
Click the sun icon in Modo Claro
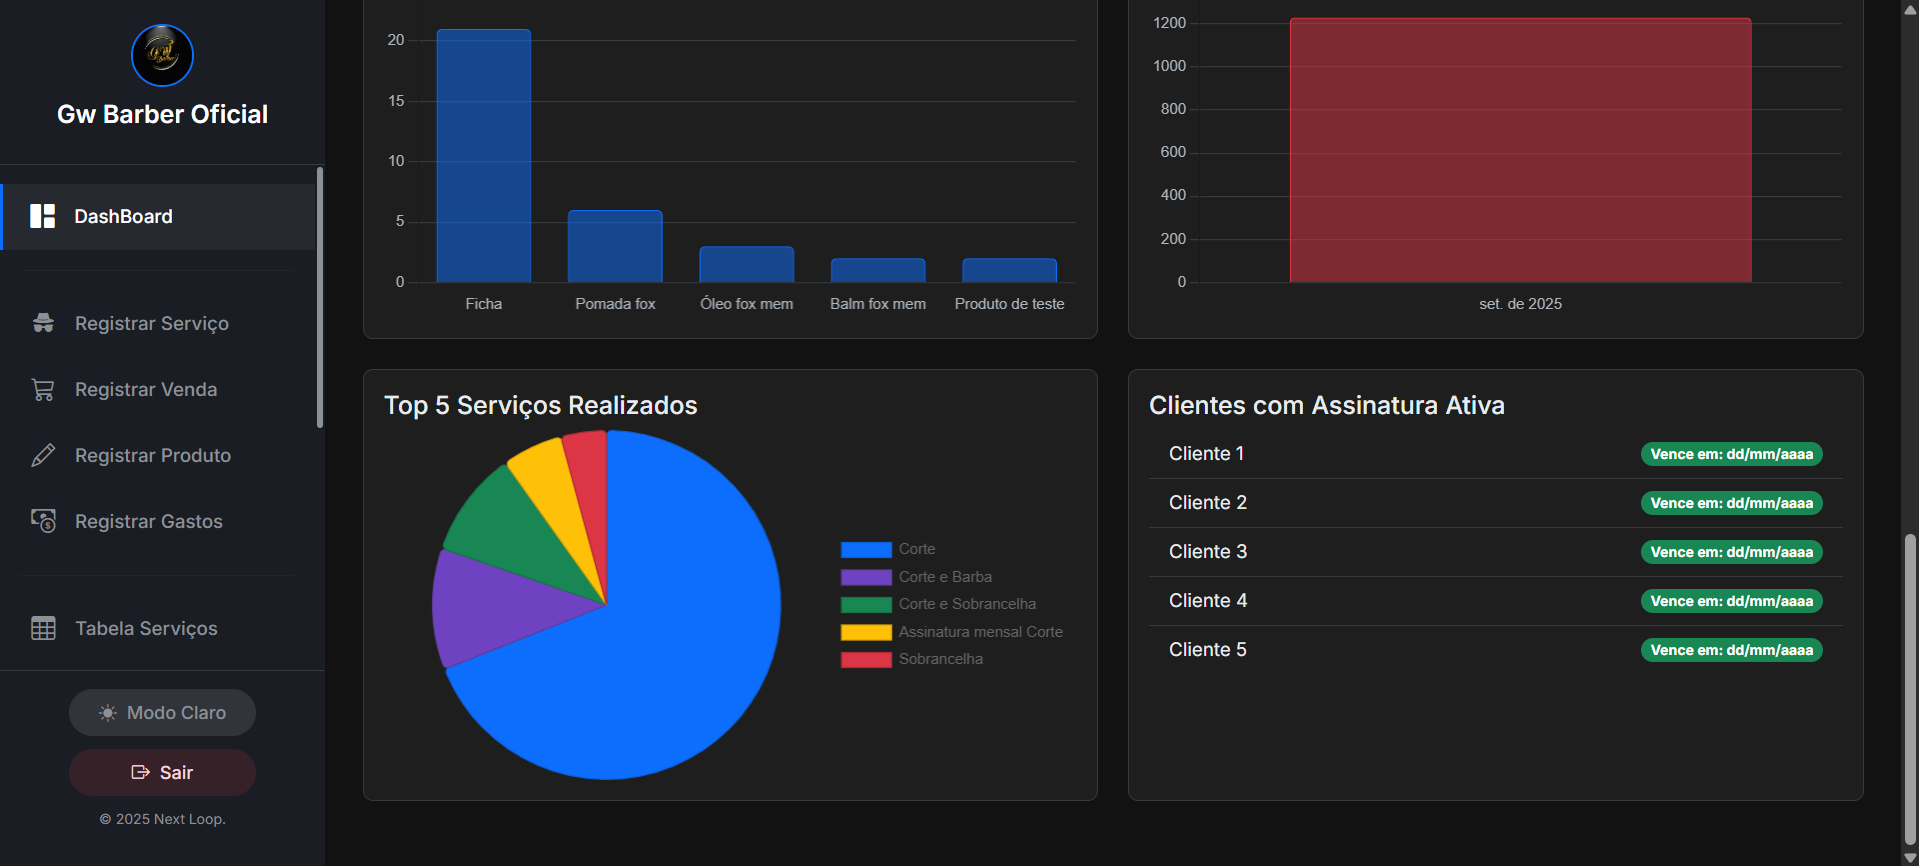click(x=108, y=713)
